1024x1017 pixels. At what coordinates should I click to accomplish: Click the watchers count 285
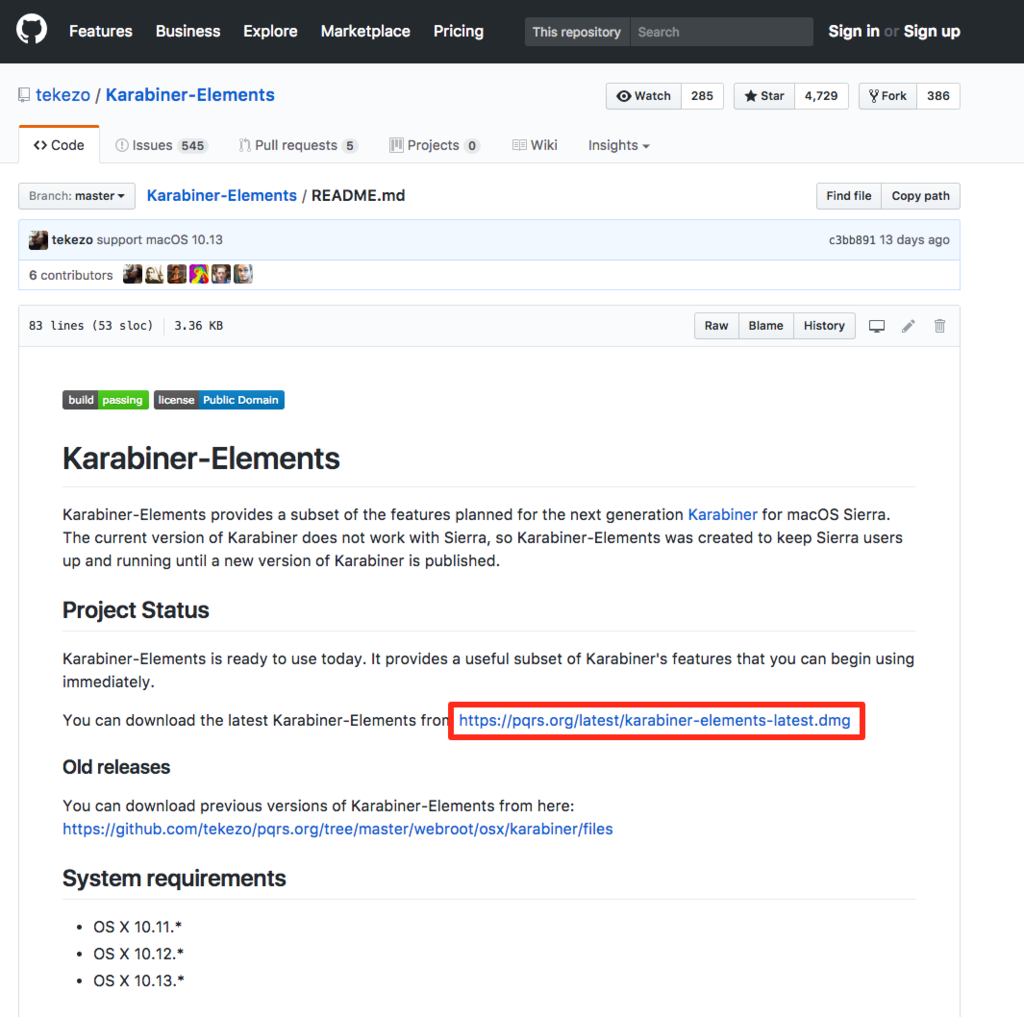coord(702,96)
